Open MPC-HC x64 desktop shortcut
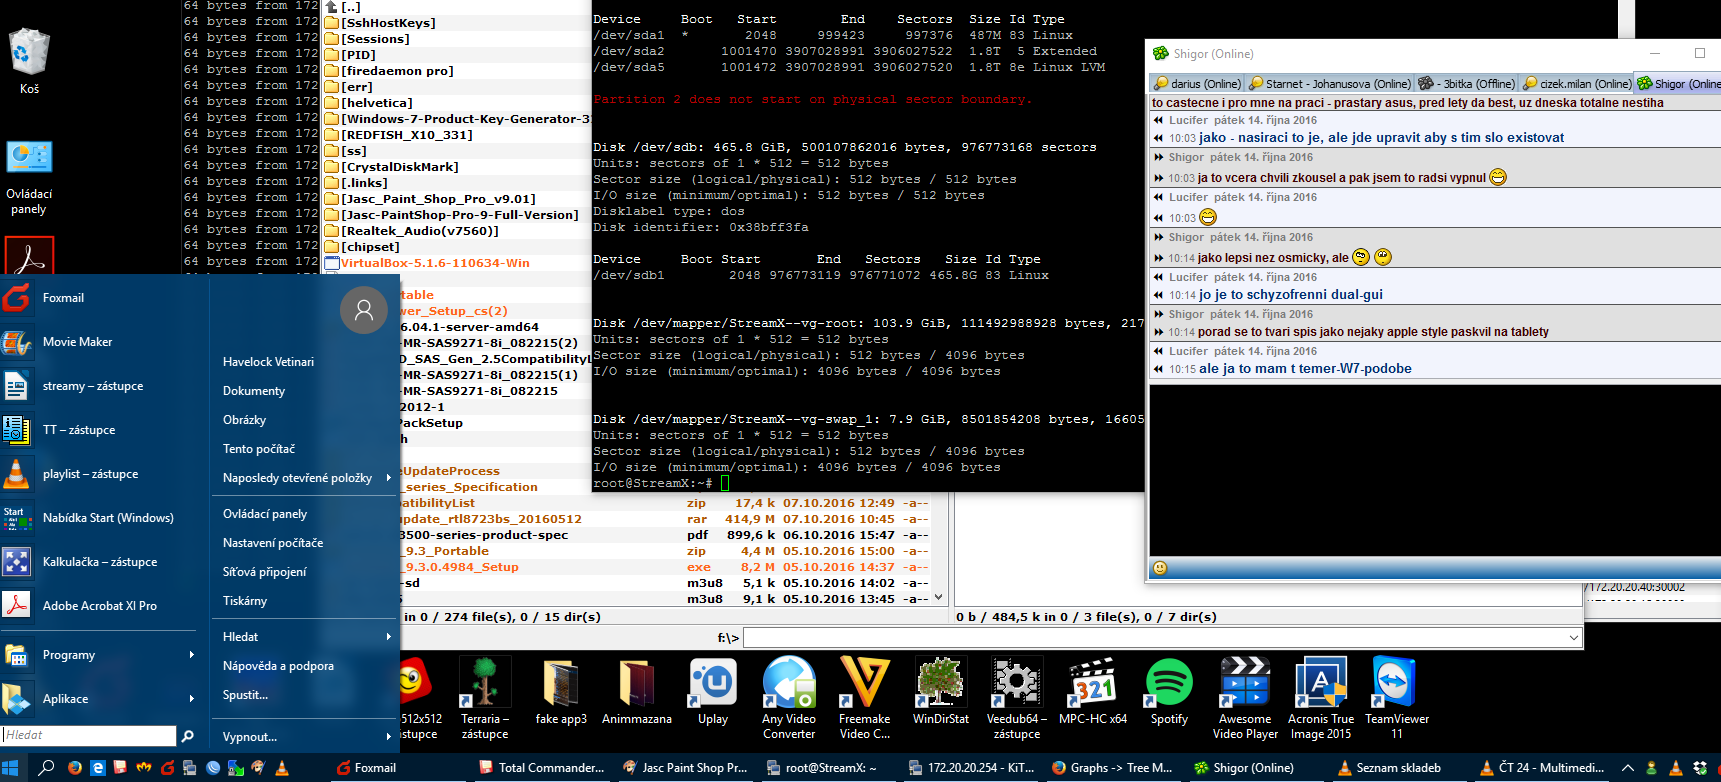The image size is (1721, 782). [x=1093, y=691]
